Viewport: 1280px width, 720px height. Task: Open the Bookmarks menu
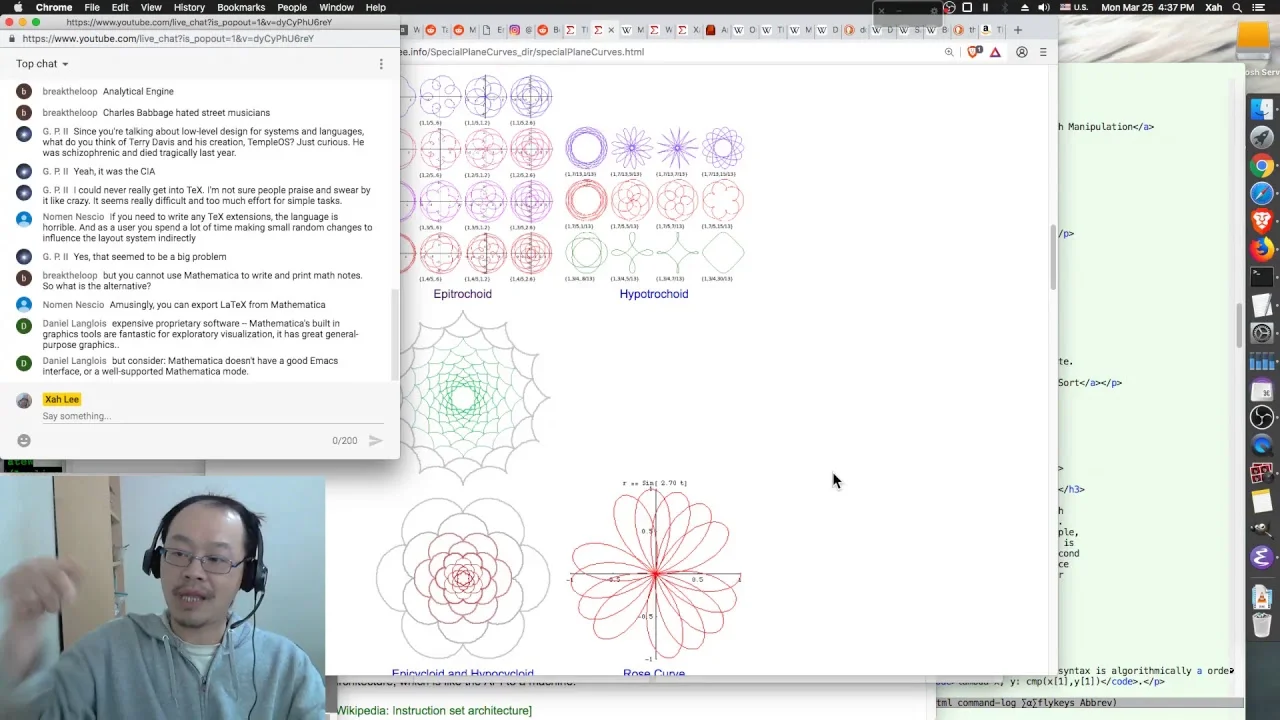(x=241, y=7)
